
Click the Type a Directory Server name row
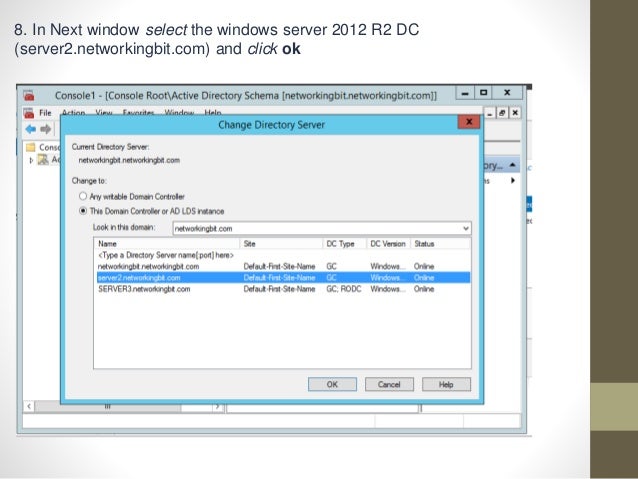click(x=283, y=255)
